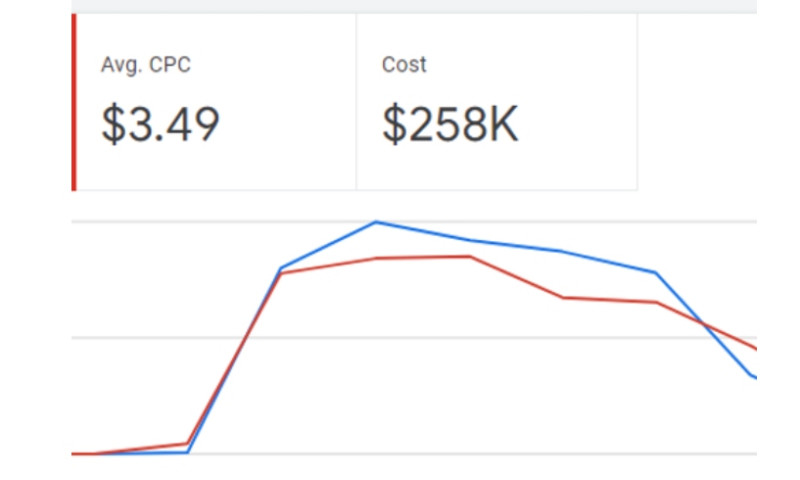800x480 pixels.
Task: Click the blue line's last point before its drop
Action: [x=655, y=272]
